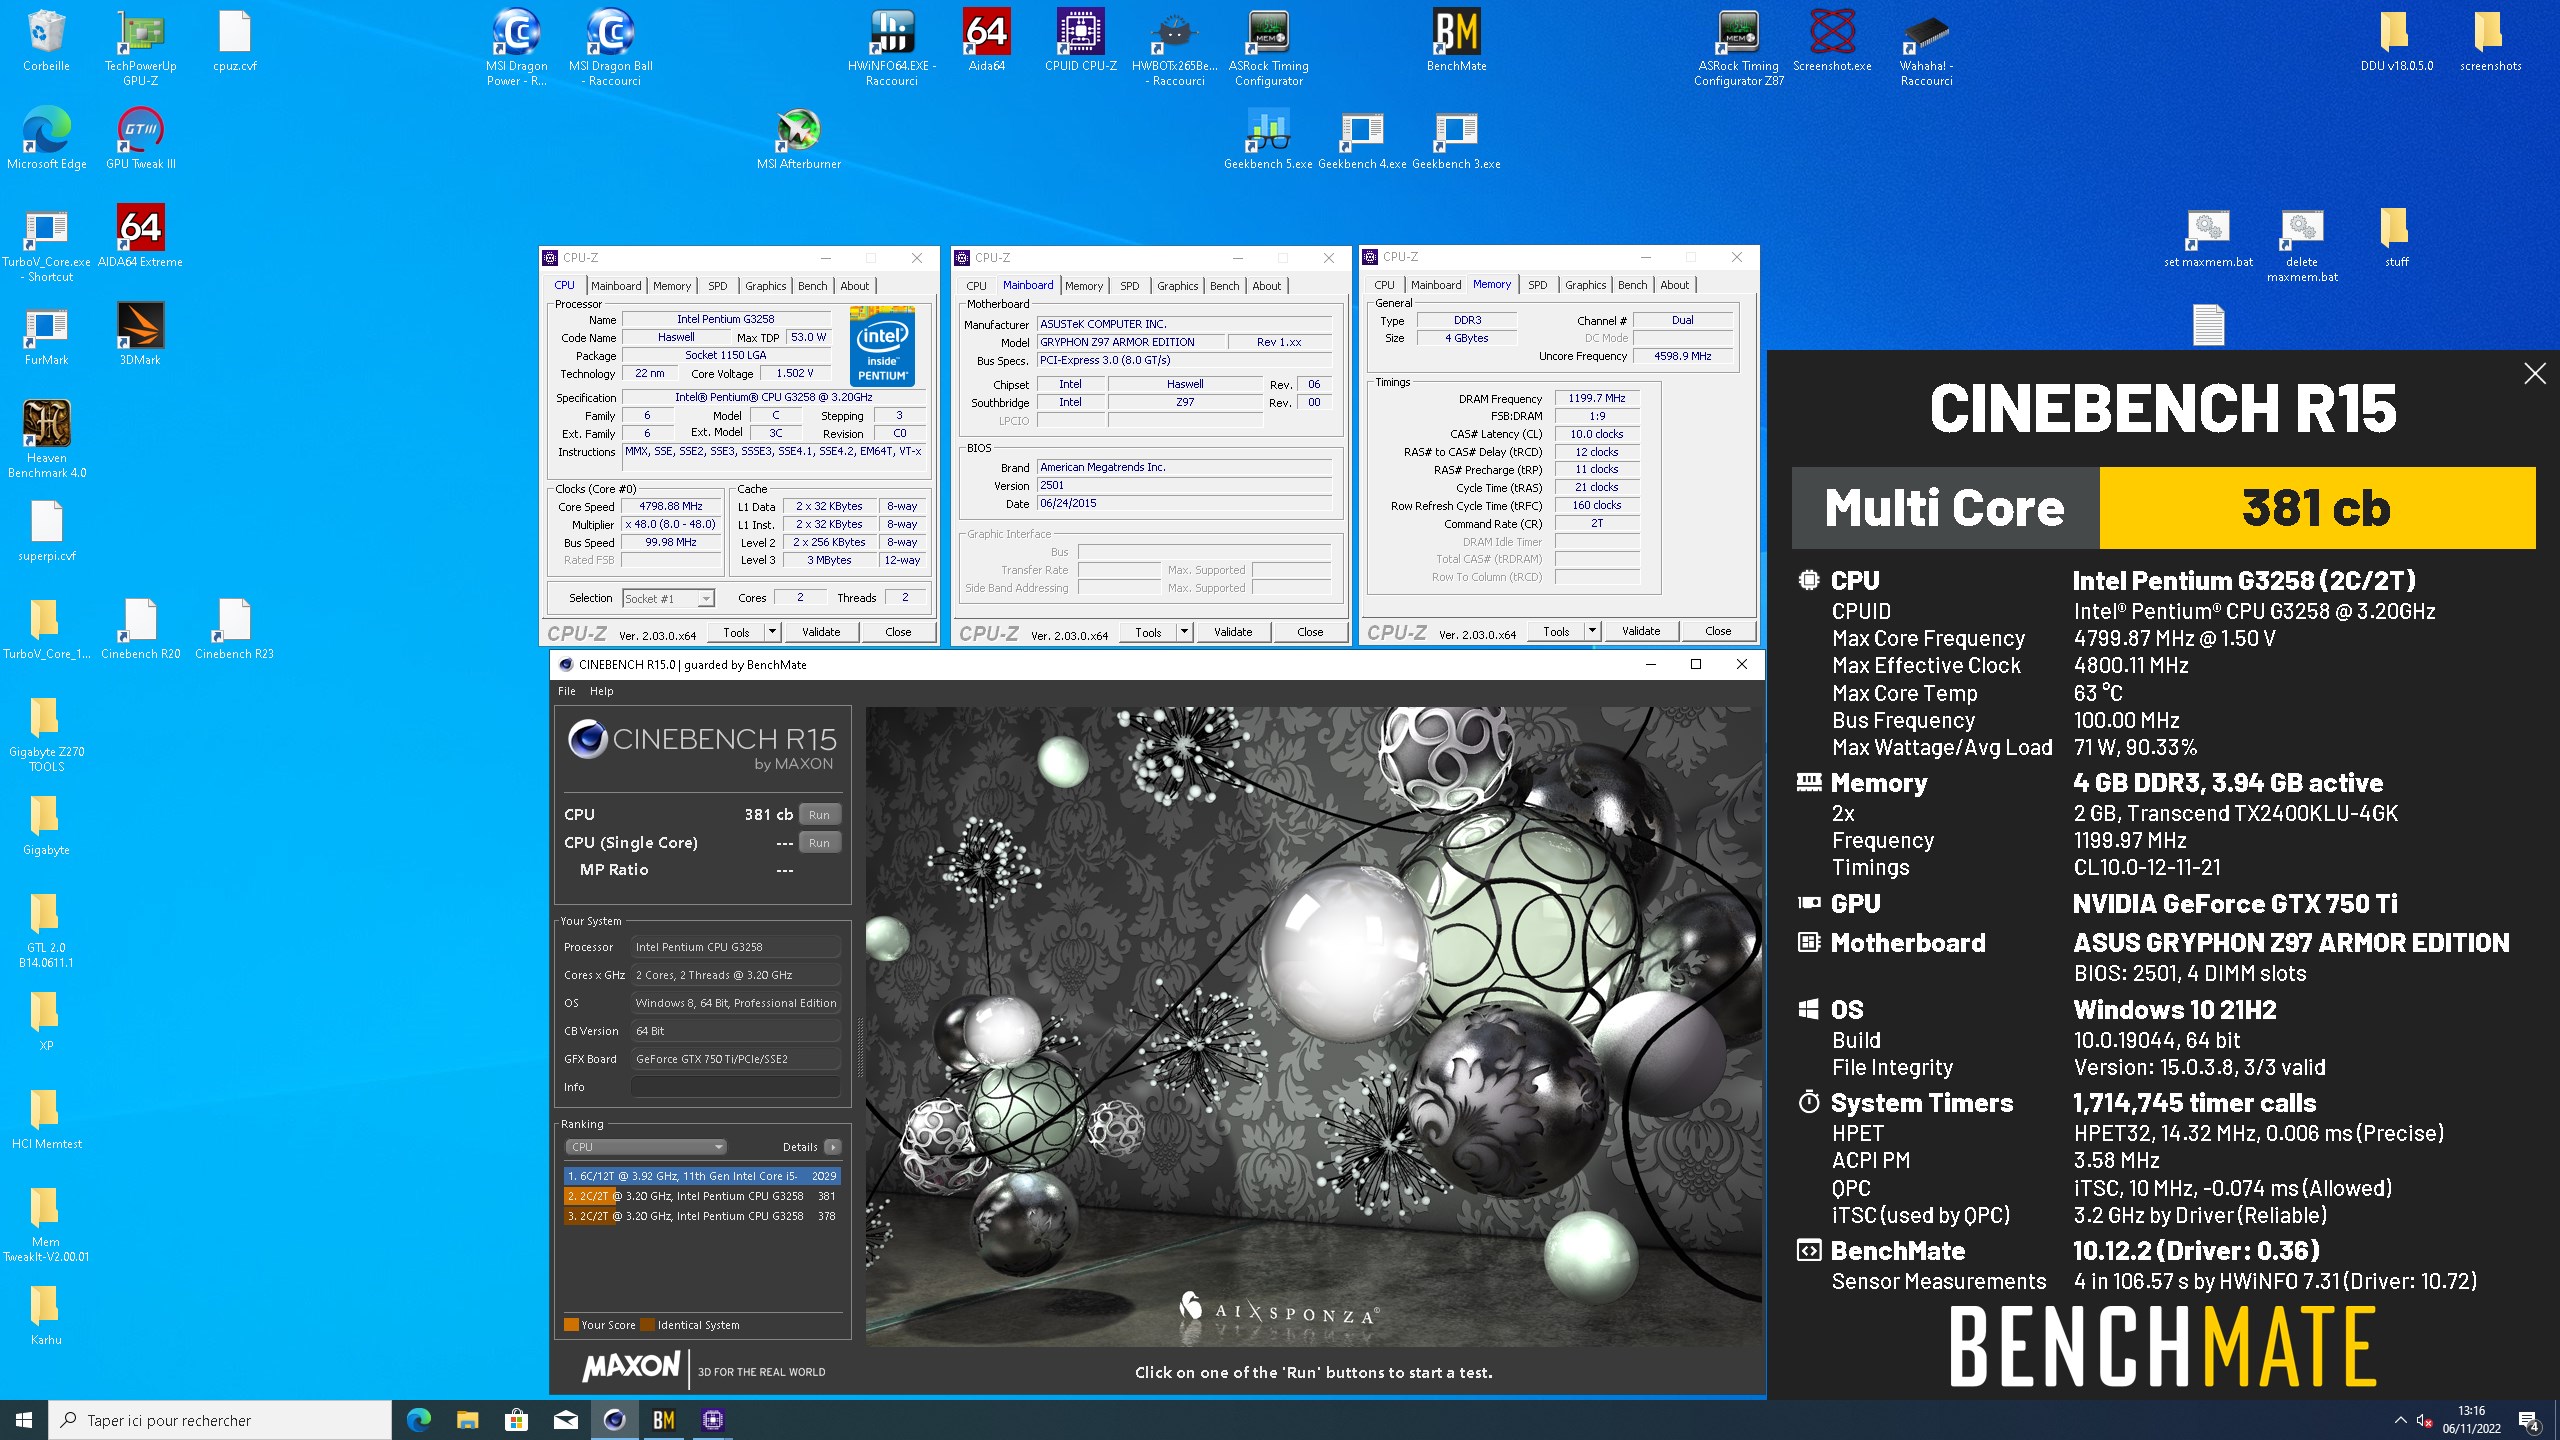This screenshot has width=2560, height=1440.
Task: Open Socket #1 selection dropdown in CPU-Z
Action: 668,598
